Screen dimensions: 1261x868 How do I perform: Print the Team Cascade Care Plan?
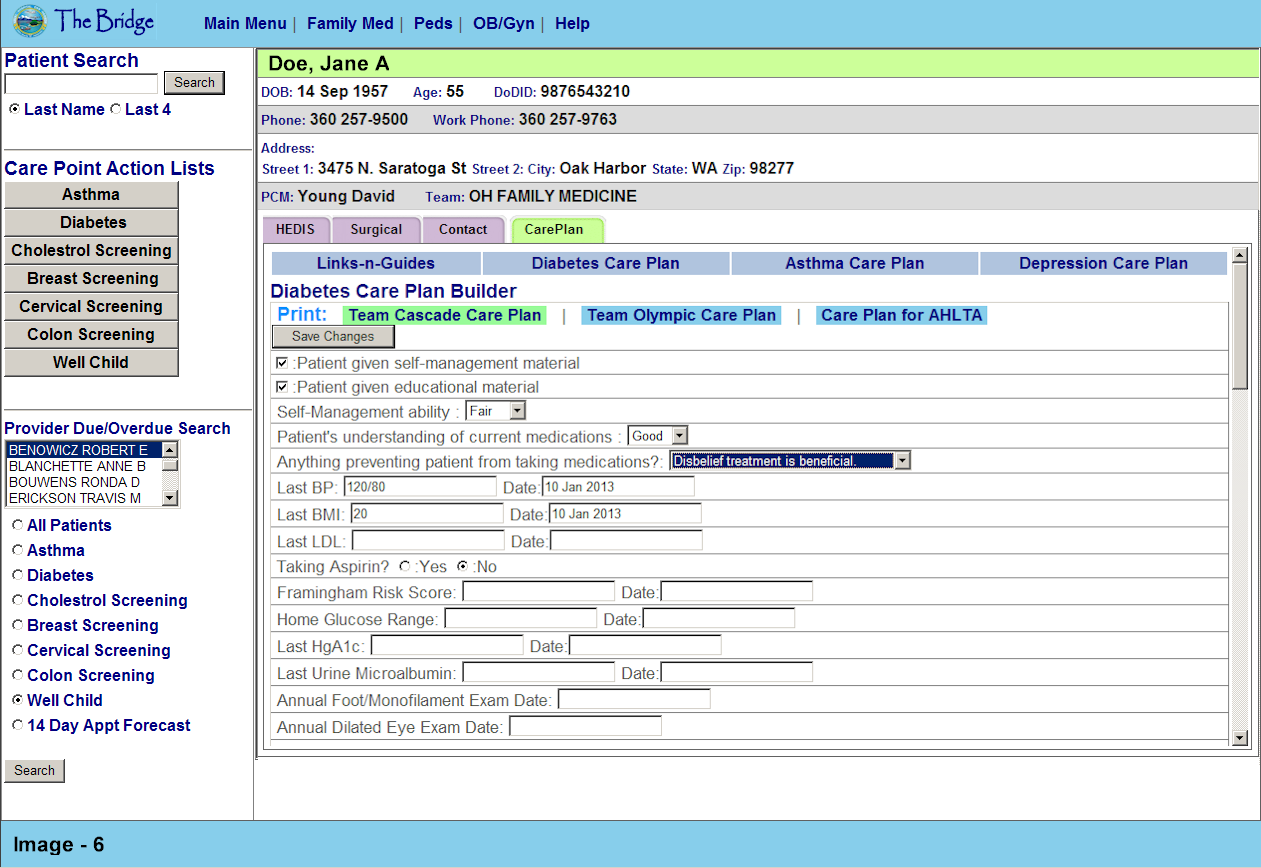[x=445, y=315]
